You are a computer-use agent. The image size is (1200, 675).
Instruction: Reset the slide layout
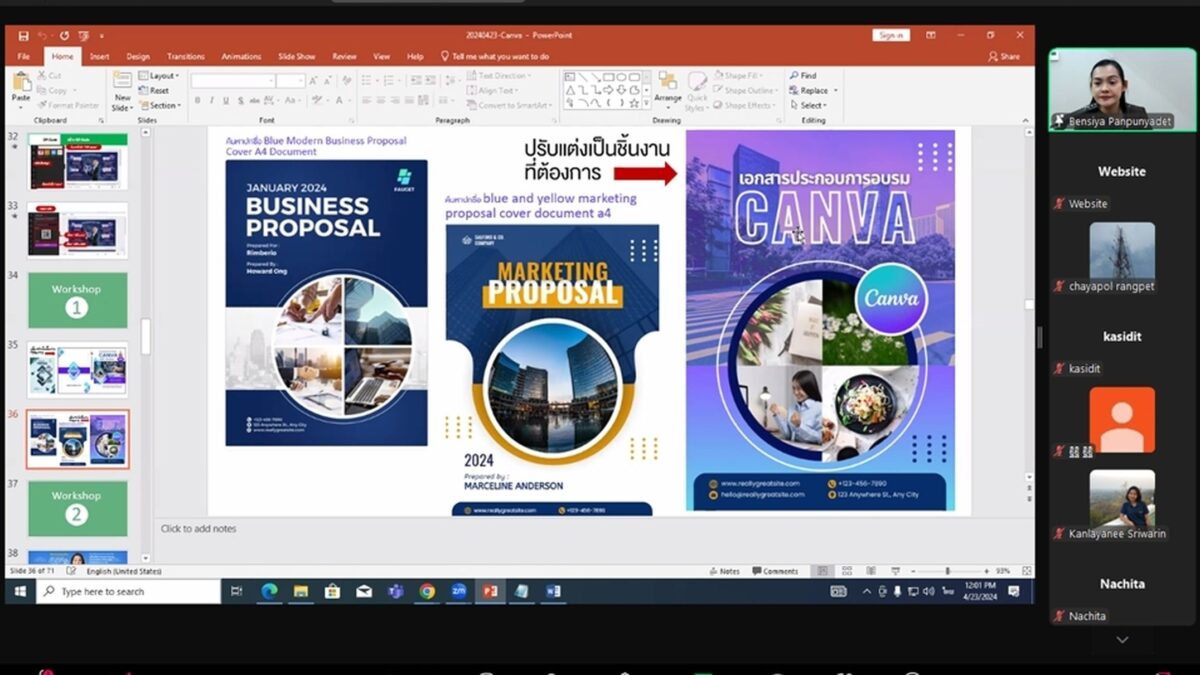point(154,90)
